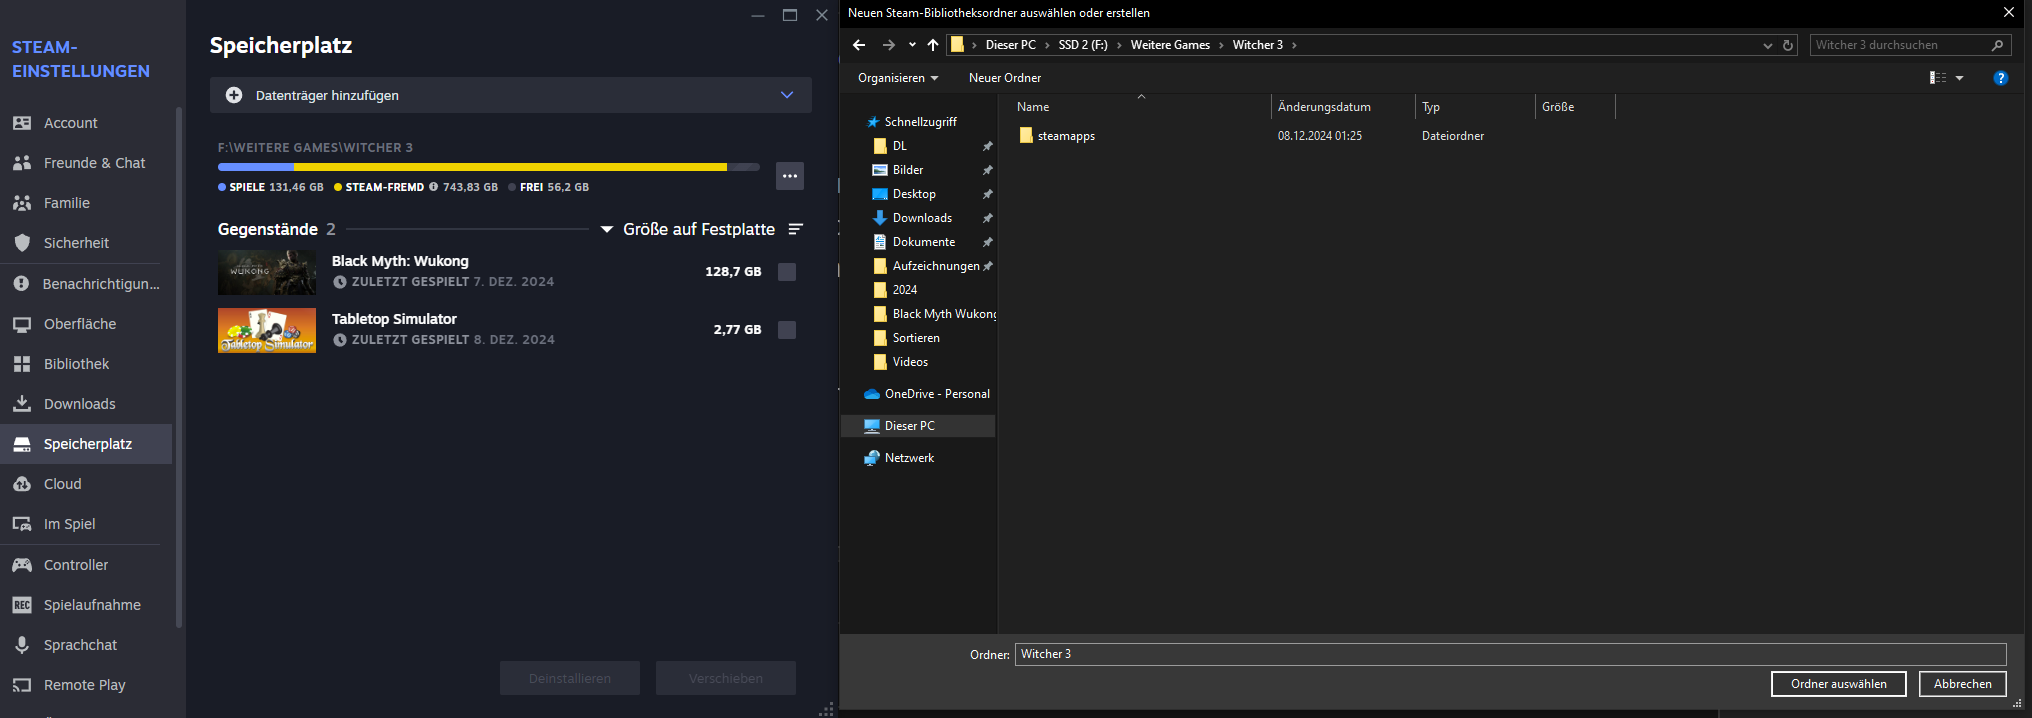
Task: Click the Bibliothek grid icon
Action: (22, 364)
